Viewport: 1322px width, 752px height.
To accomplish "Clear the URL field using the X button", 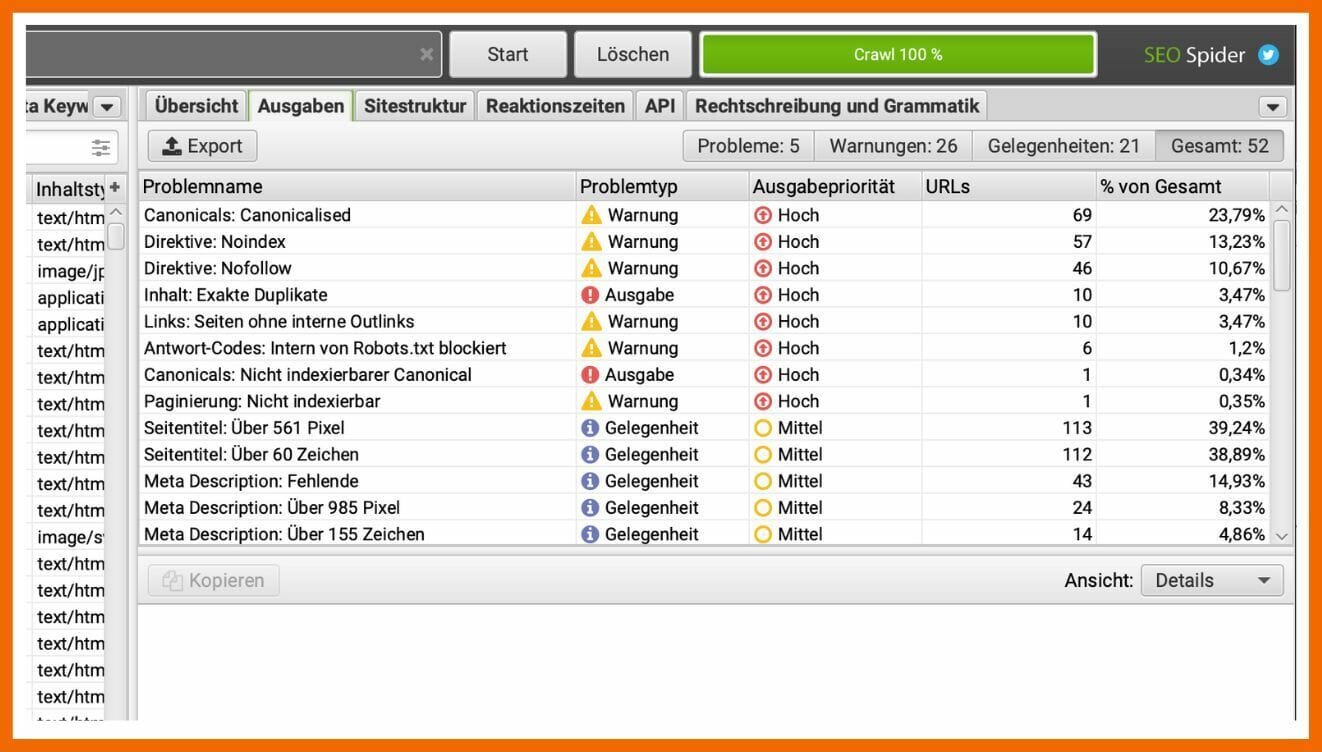I will point(426,54).
